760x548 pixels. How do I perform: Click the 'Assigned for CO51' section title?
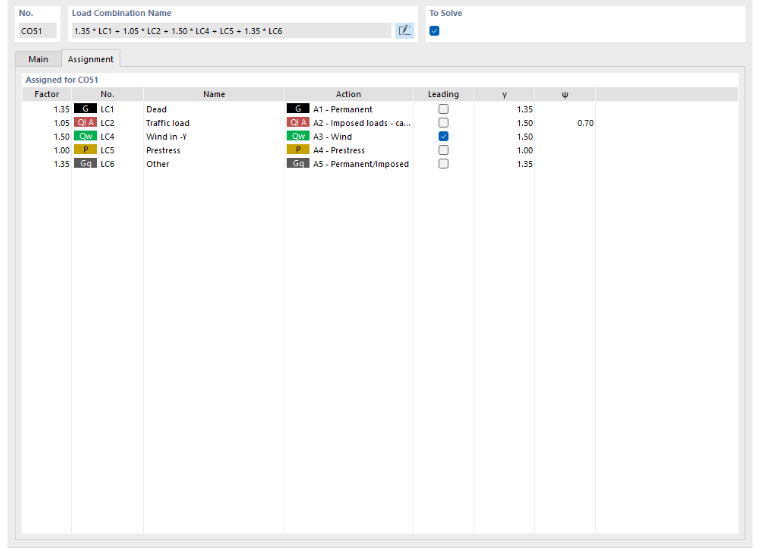[62, 79]
